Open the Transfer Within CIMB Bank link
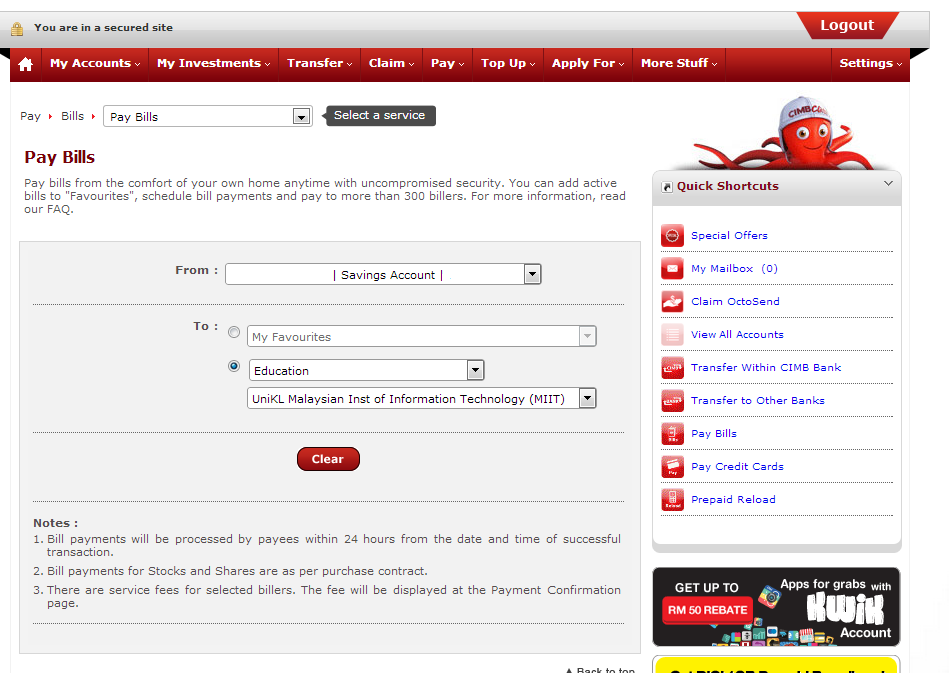This screenshot has height=673, width=949. click(x=766, y=367)
